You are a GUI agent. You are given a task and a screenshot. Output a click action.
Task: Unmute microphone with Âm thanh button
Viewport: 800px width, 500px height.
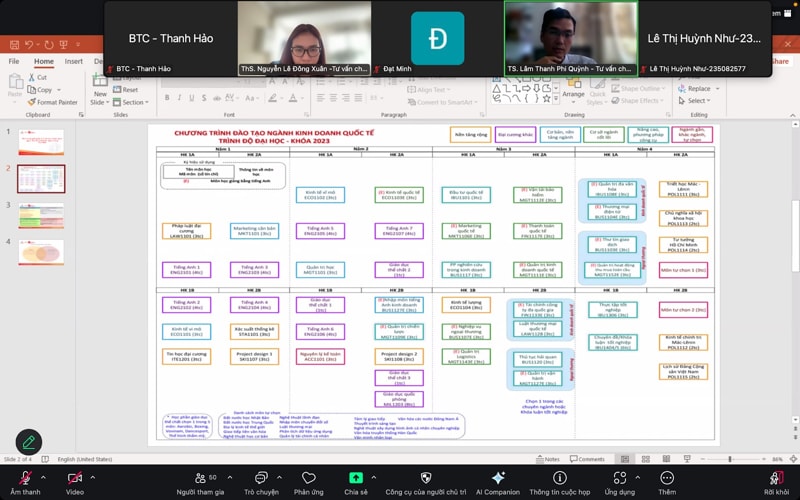25,478
